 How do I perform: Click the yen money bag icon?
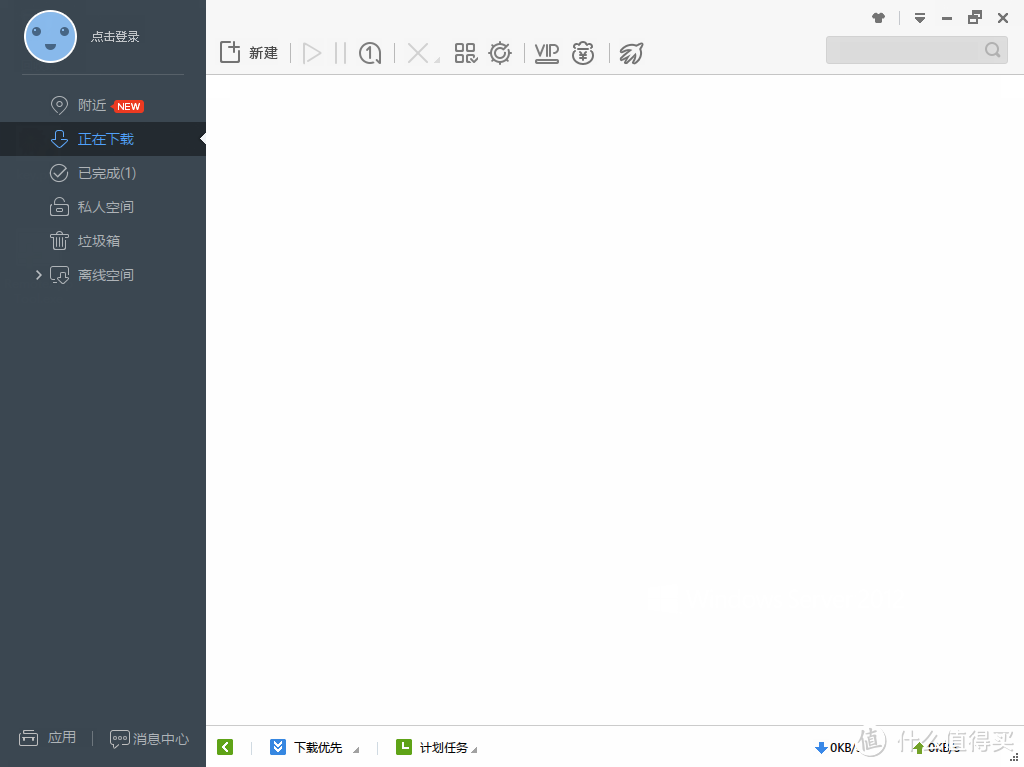[583, 53]
